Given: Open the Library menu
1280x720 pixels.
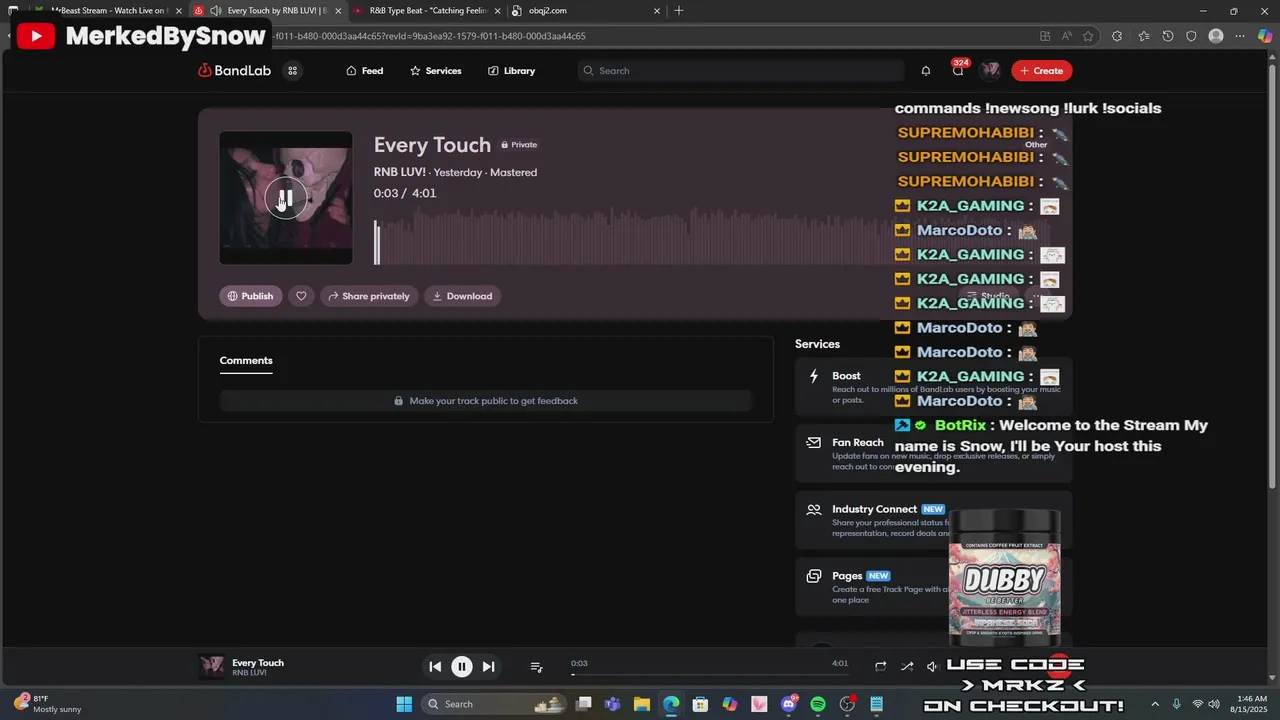Looking at the screenshot, I should 512,71.
